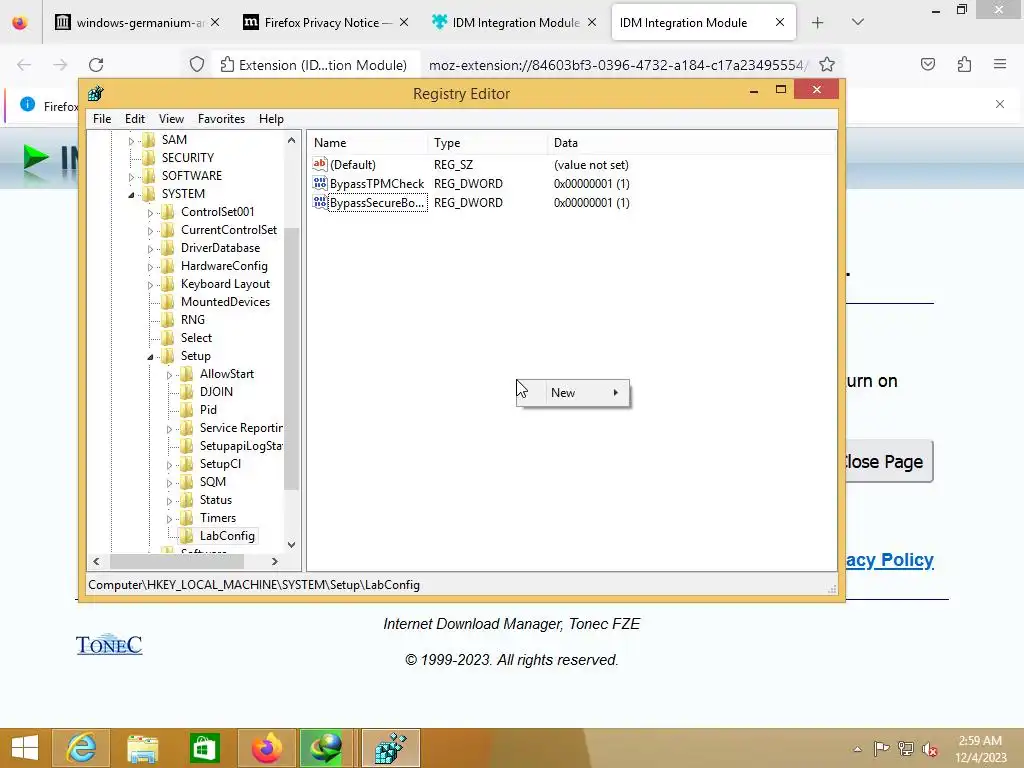This screenshot has height=768, width=1024.
Task: Open the Windows Store taskbar icon
Action: click(x=204, y=748)
